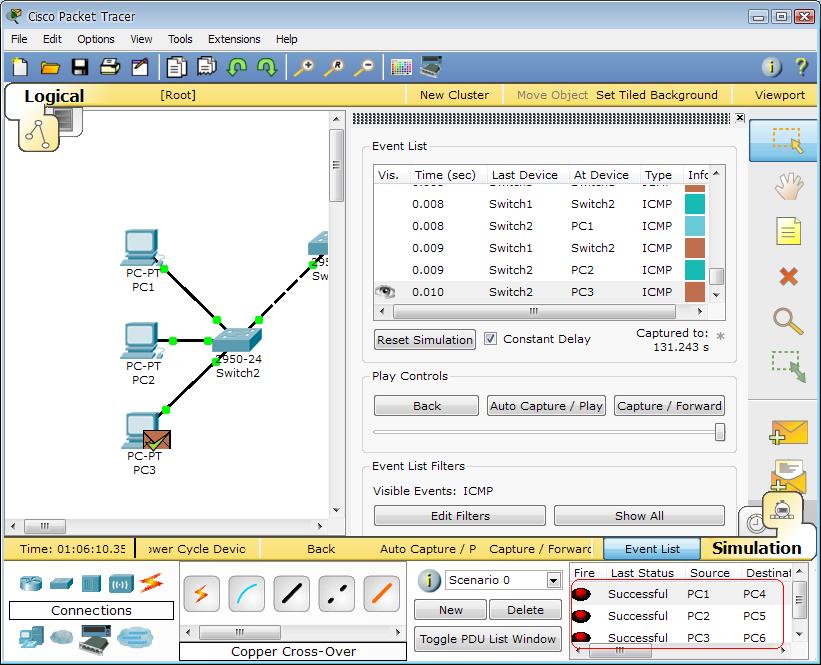Click the Edit Filters button
821x665 pixels.
coord(460,516)
